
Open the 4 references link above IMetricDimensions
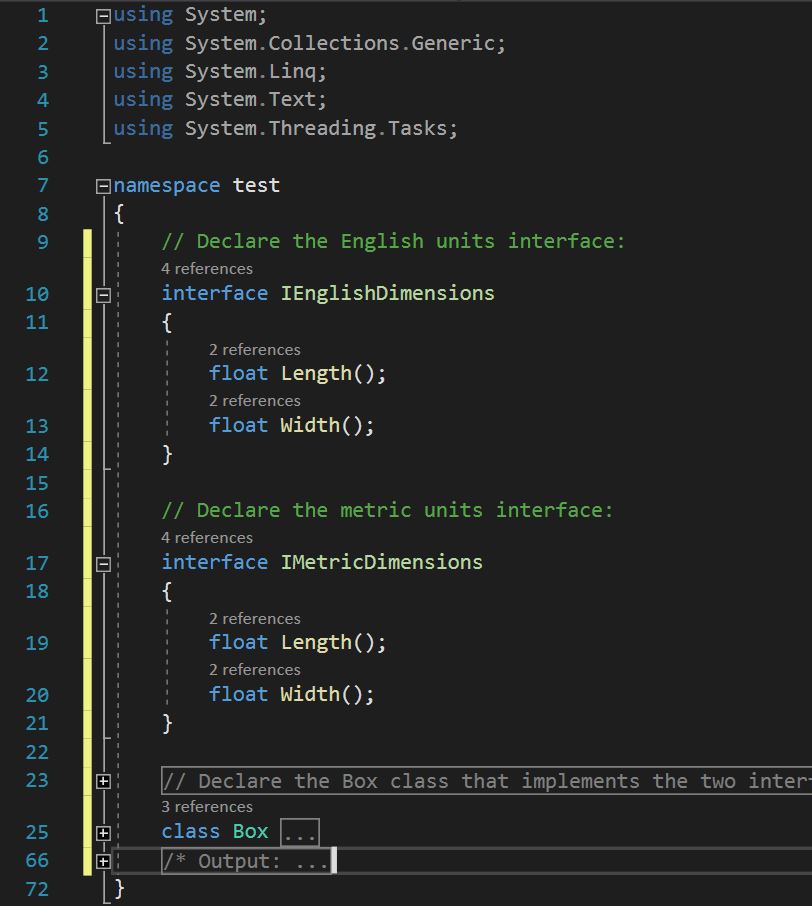207,538
